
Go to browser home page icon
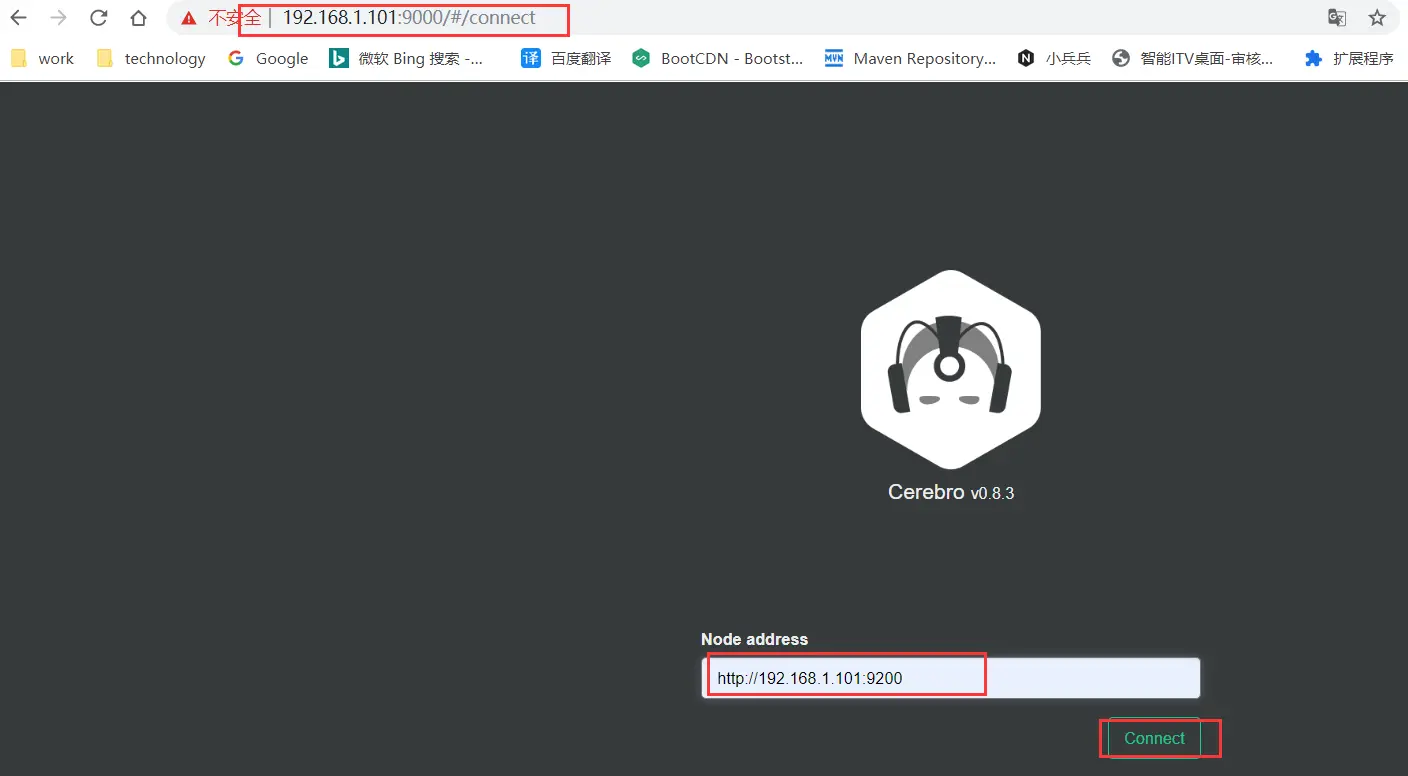(x=138, y=17)
